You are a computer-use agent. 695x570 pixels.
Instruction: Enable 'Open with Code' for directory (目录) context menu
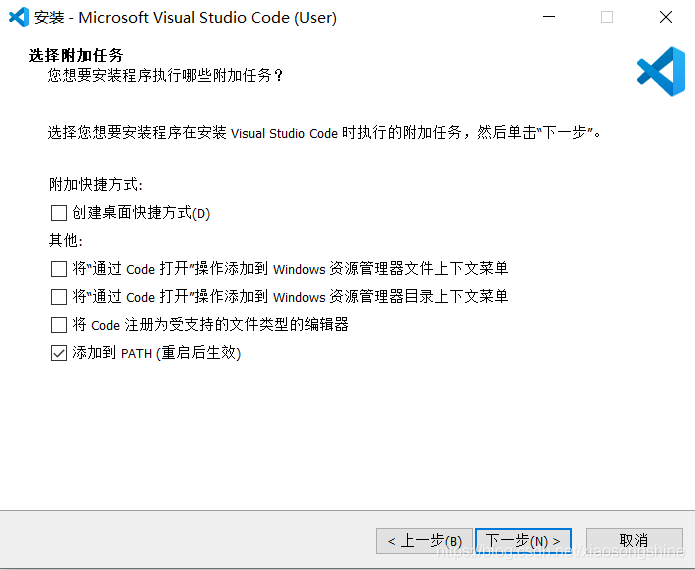[x=59, y=297]
